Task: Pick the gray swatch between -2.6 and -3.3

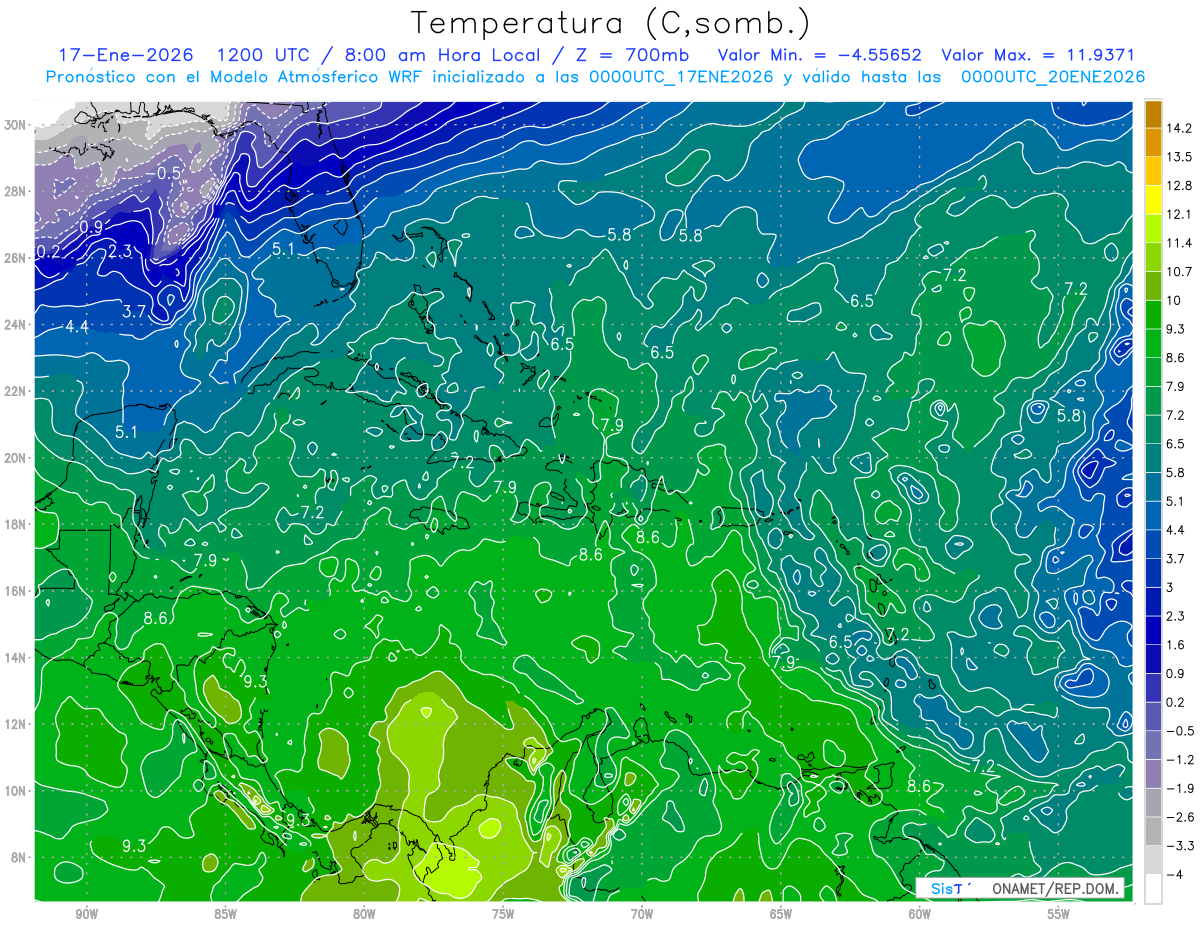Action: point(1153,831)
